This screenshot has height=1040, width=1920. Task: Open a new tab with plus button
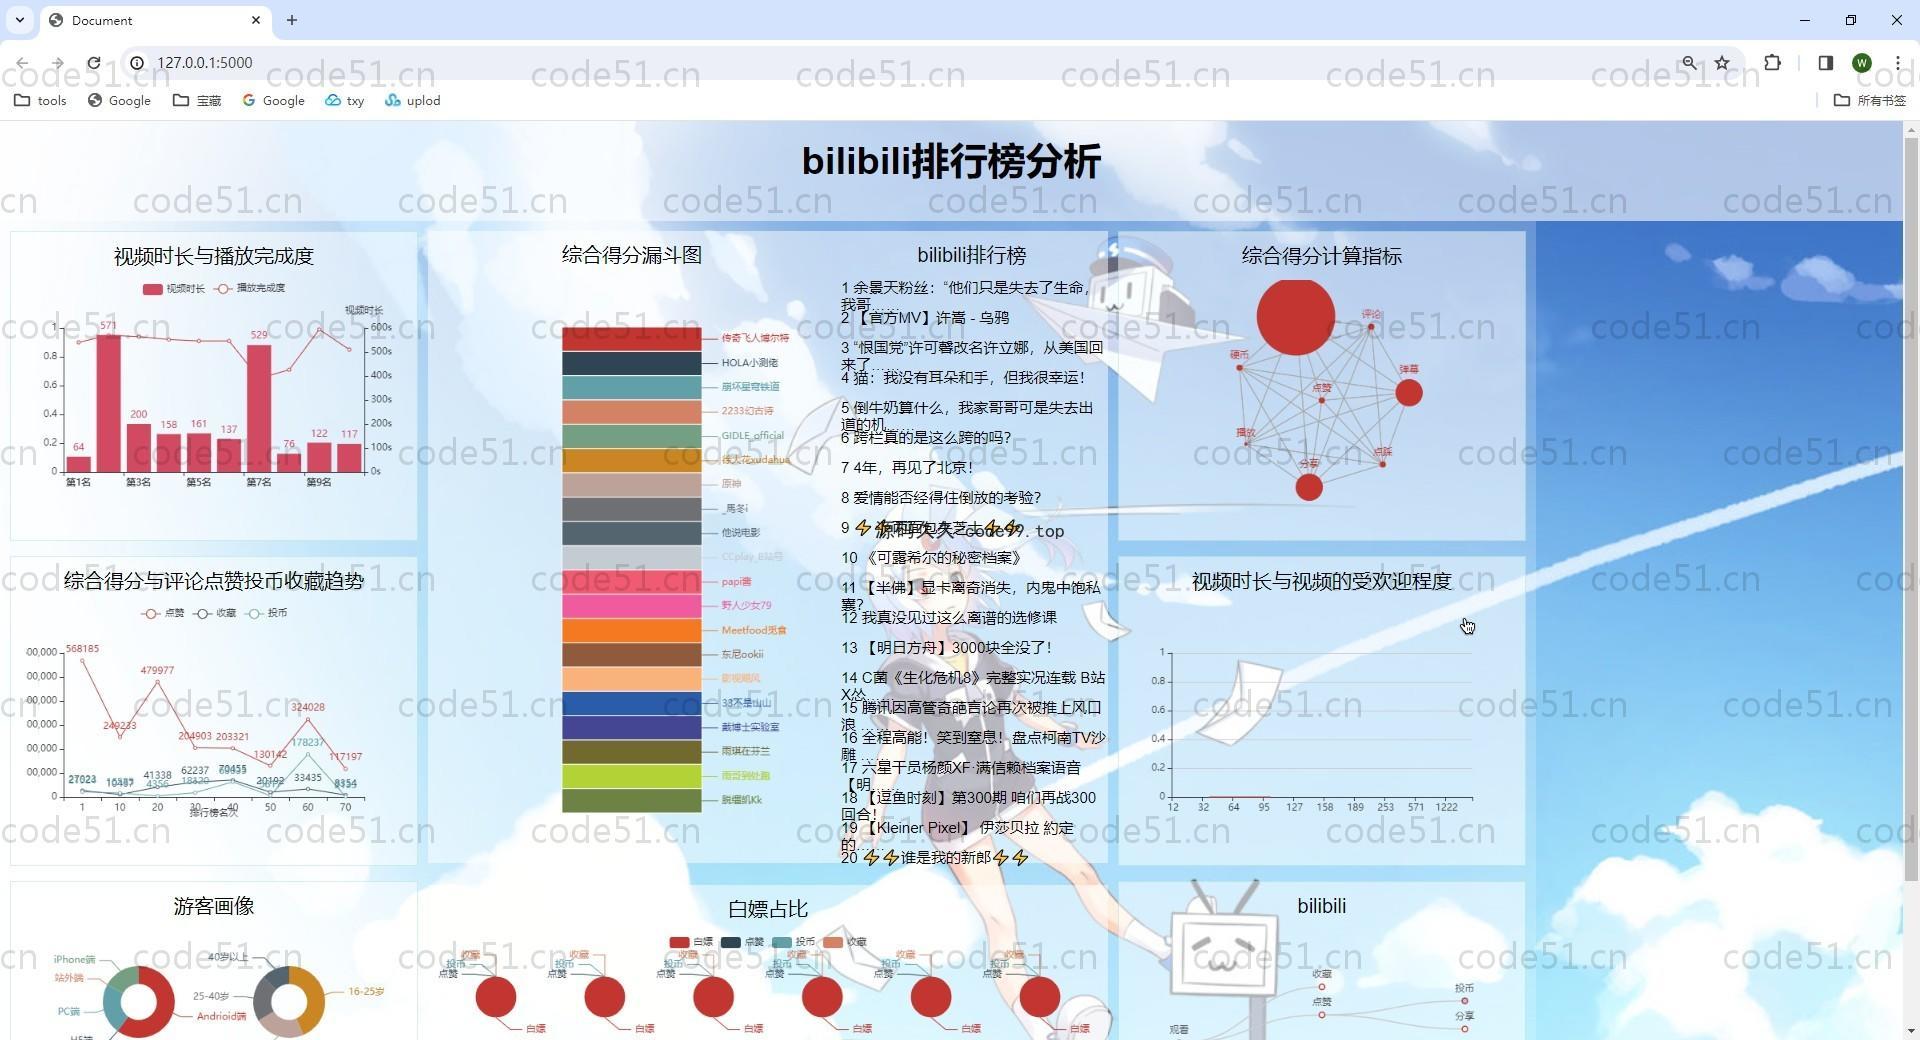(291, 20)
